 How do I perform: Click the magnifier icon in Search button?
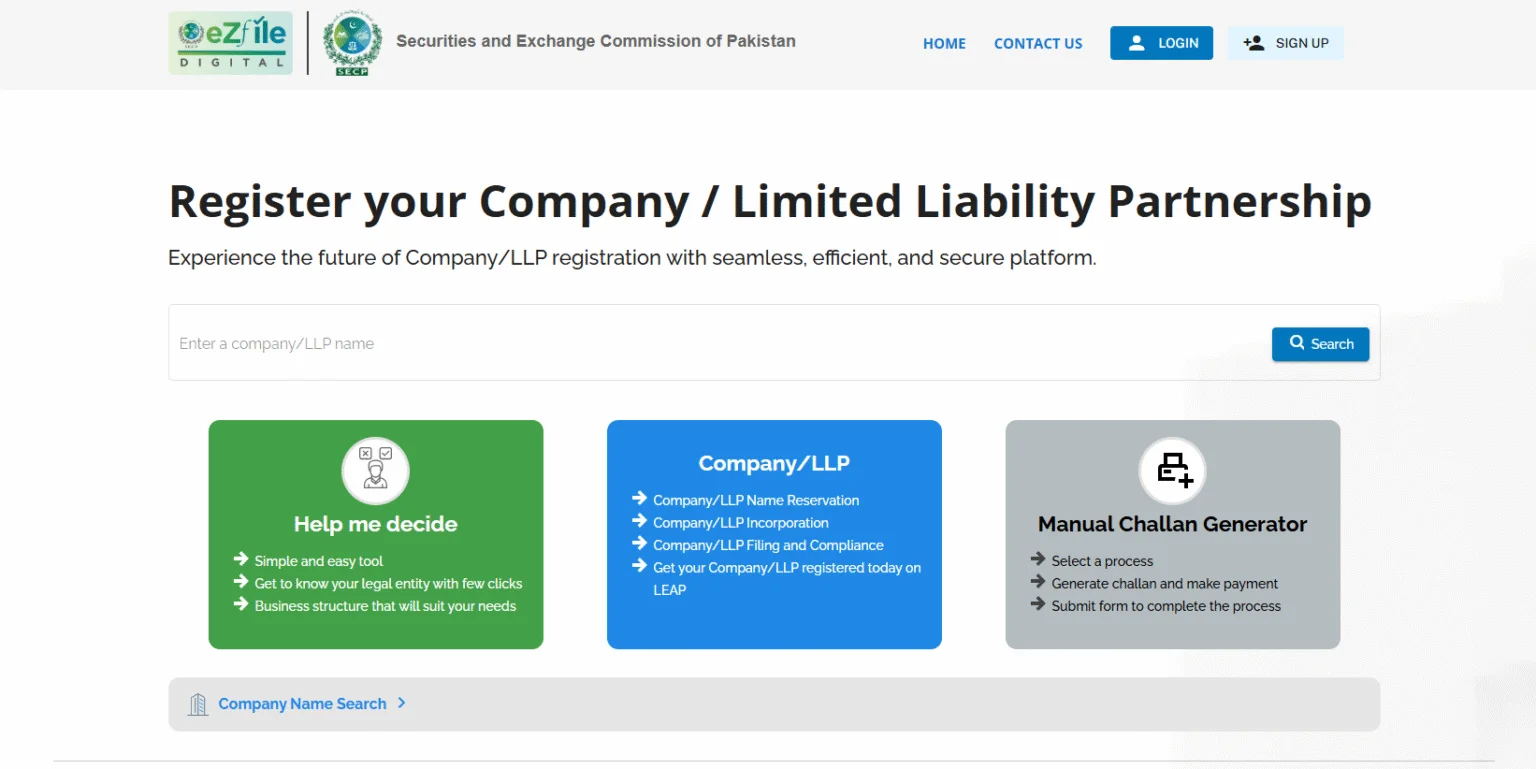pyautogui.click(x=1297, y=343)
